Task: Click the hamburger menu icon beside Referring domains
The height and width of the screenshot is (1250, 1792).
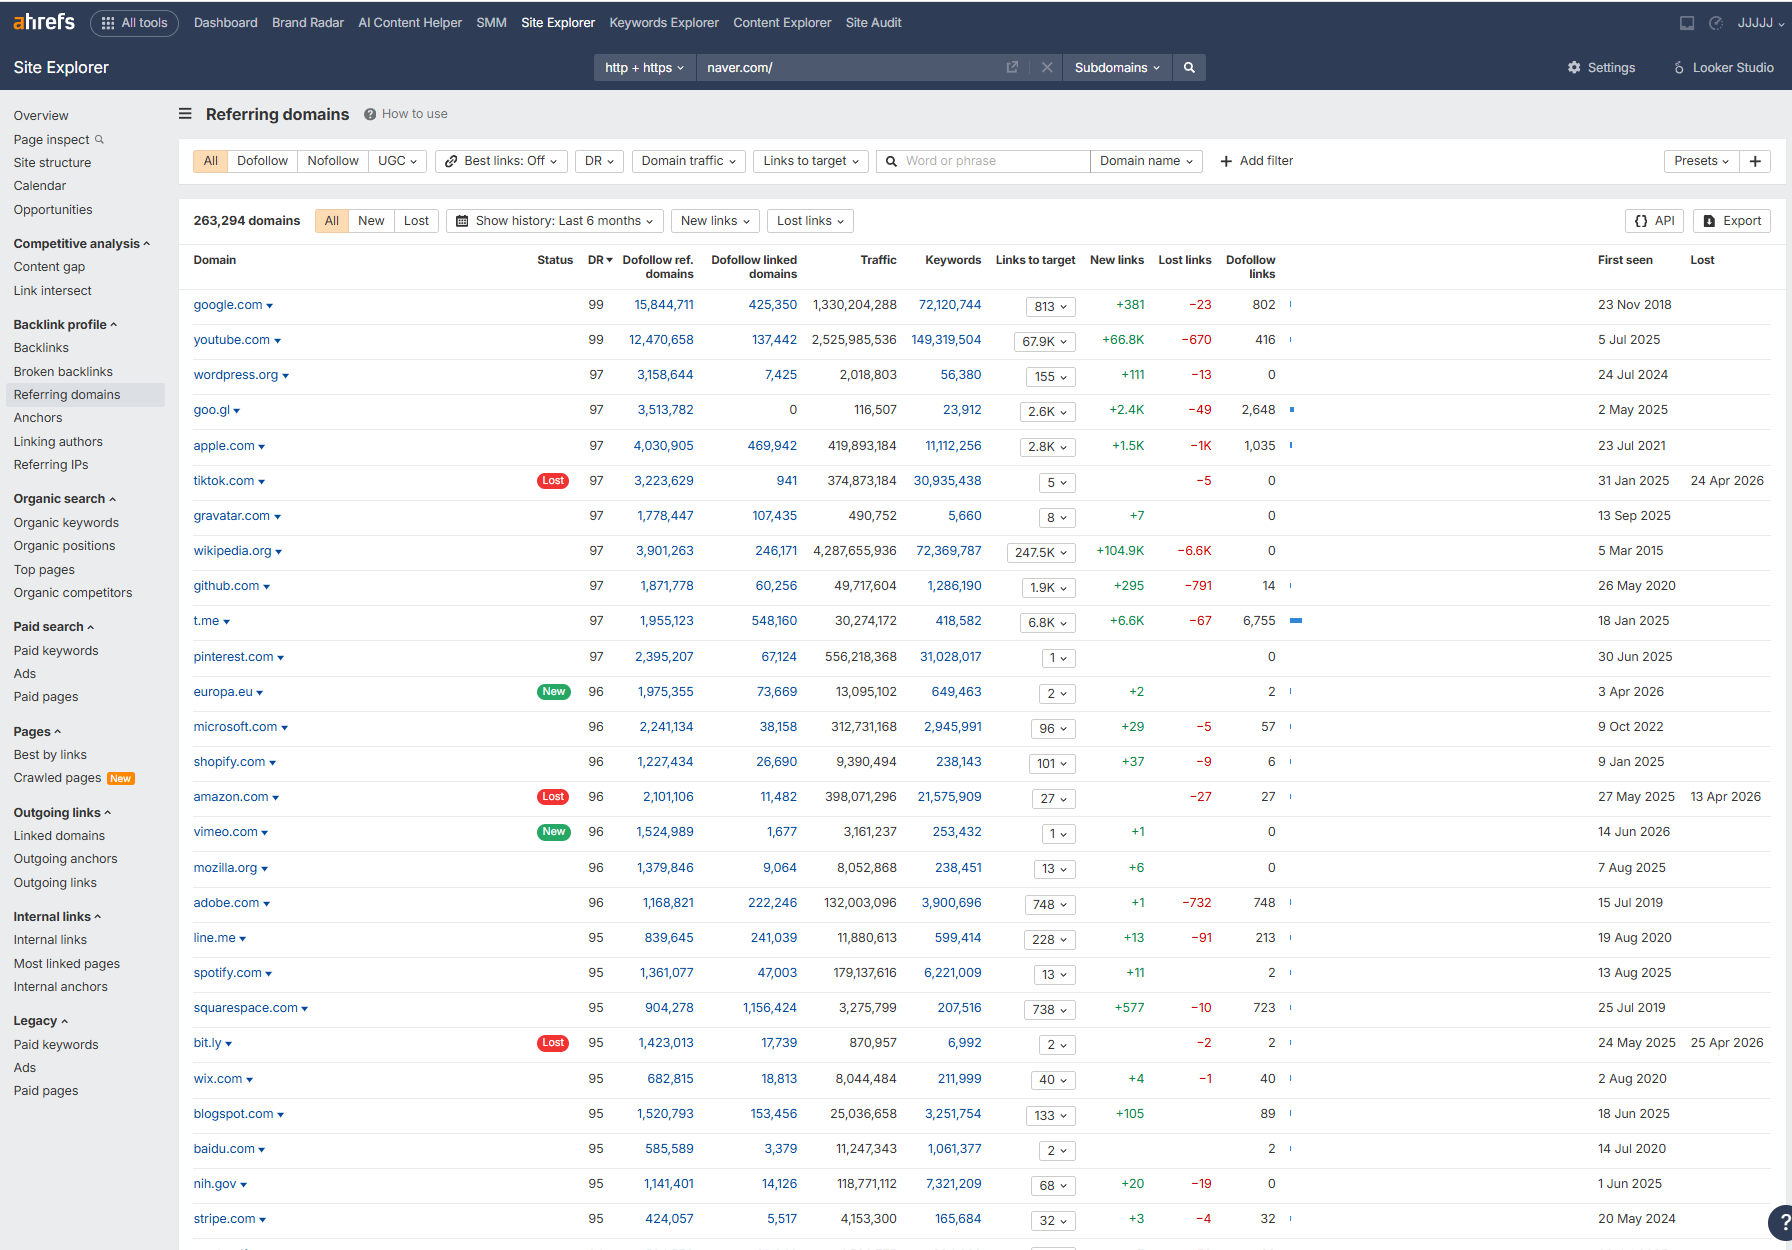Action: pyautogui.click(x=185, y=114)
